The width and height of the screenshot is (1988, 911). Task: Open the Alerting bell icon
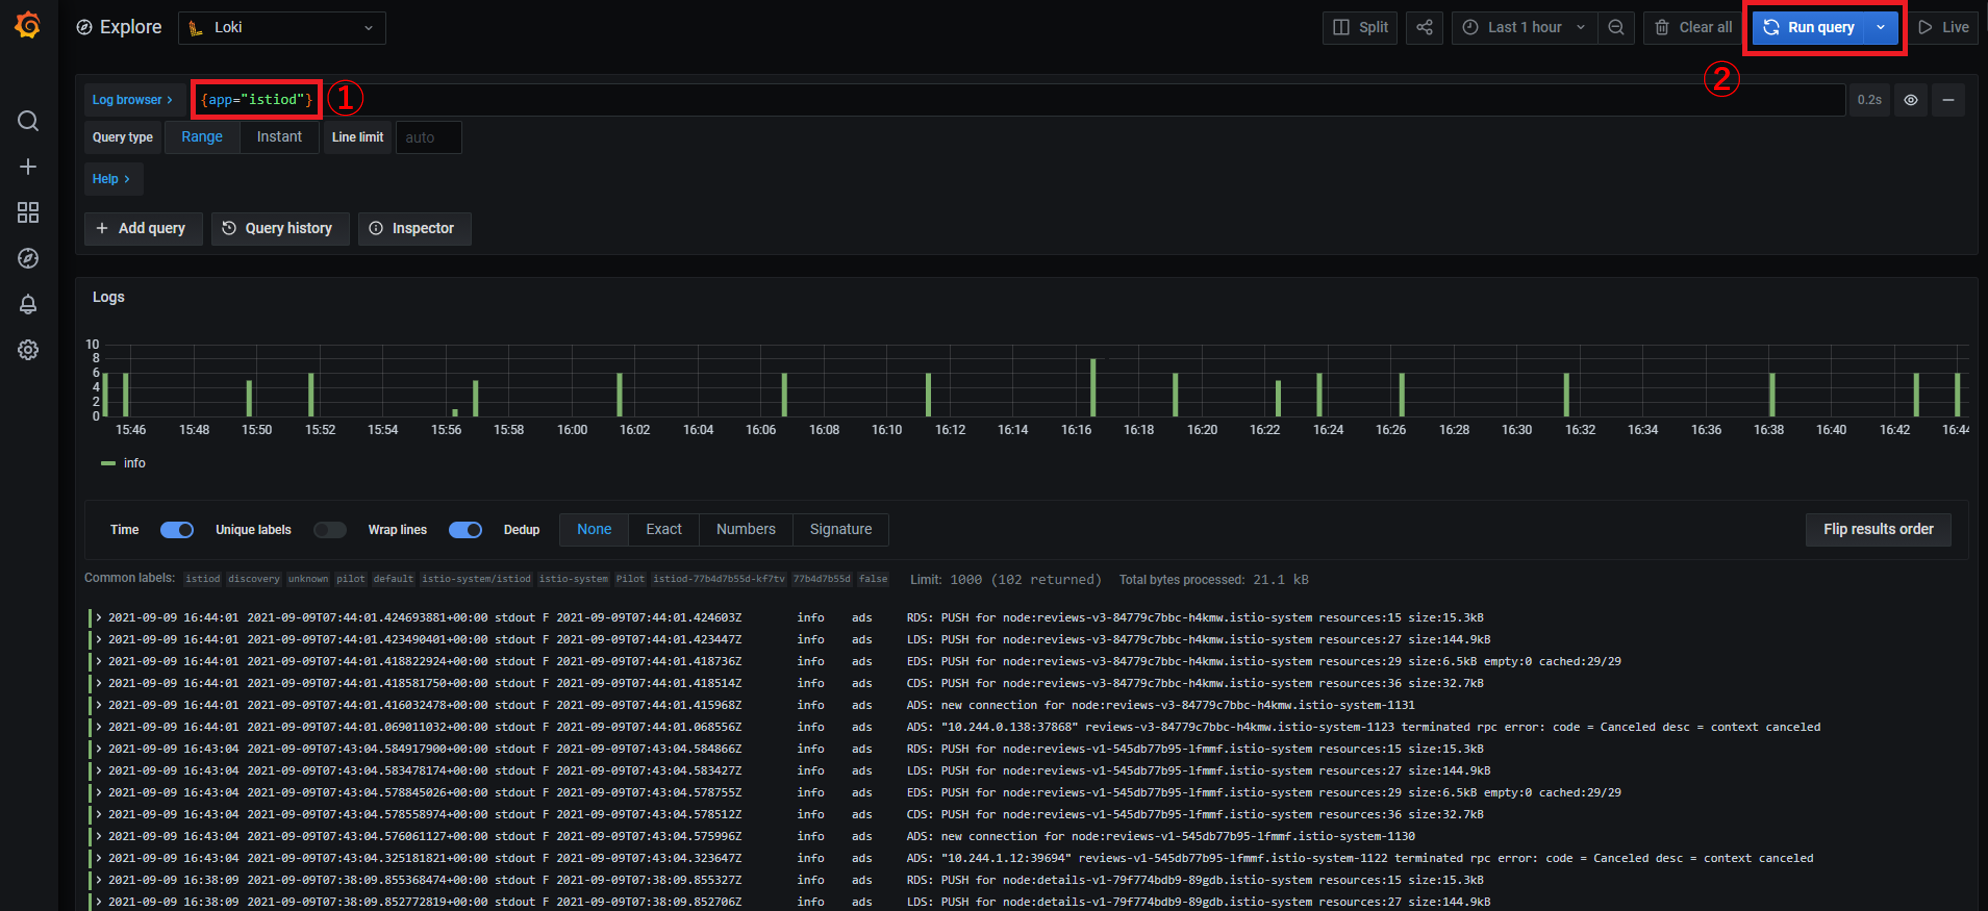point(28,304)
